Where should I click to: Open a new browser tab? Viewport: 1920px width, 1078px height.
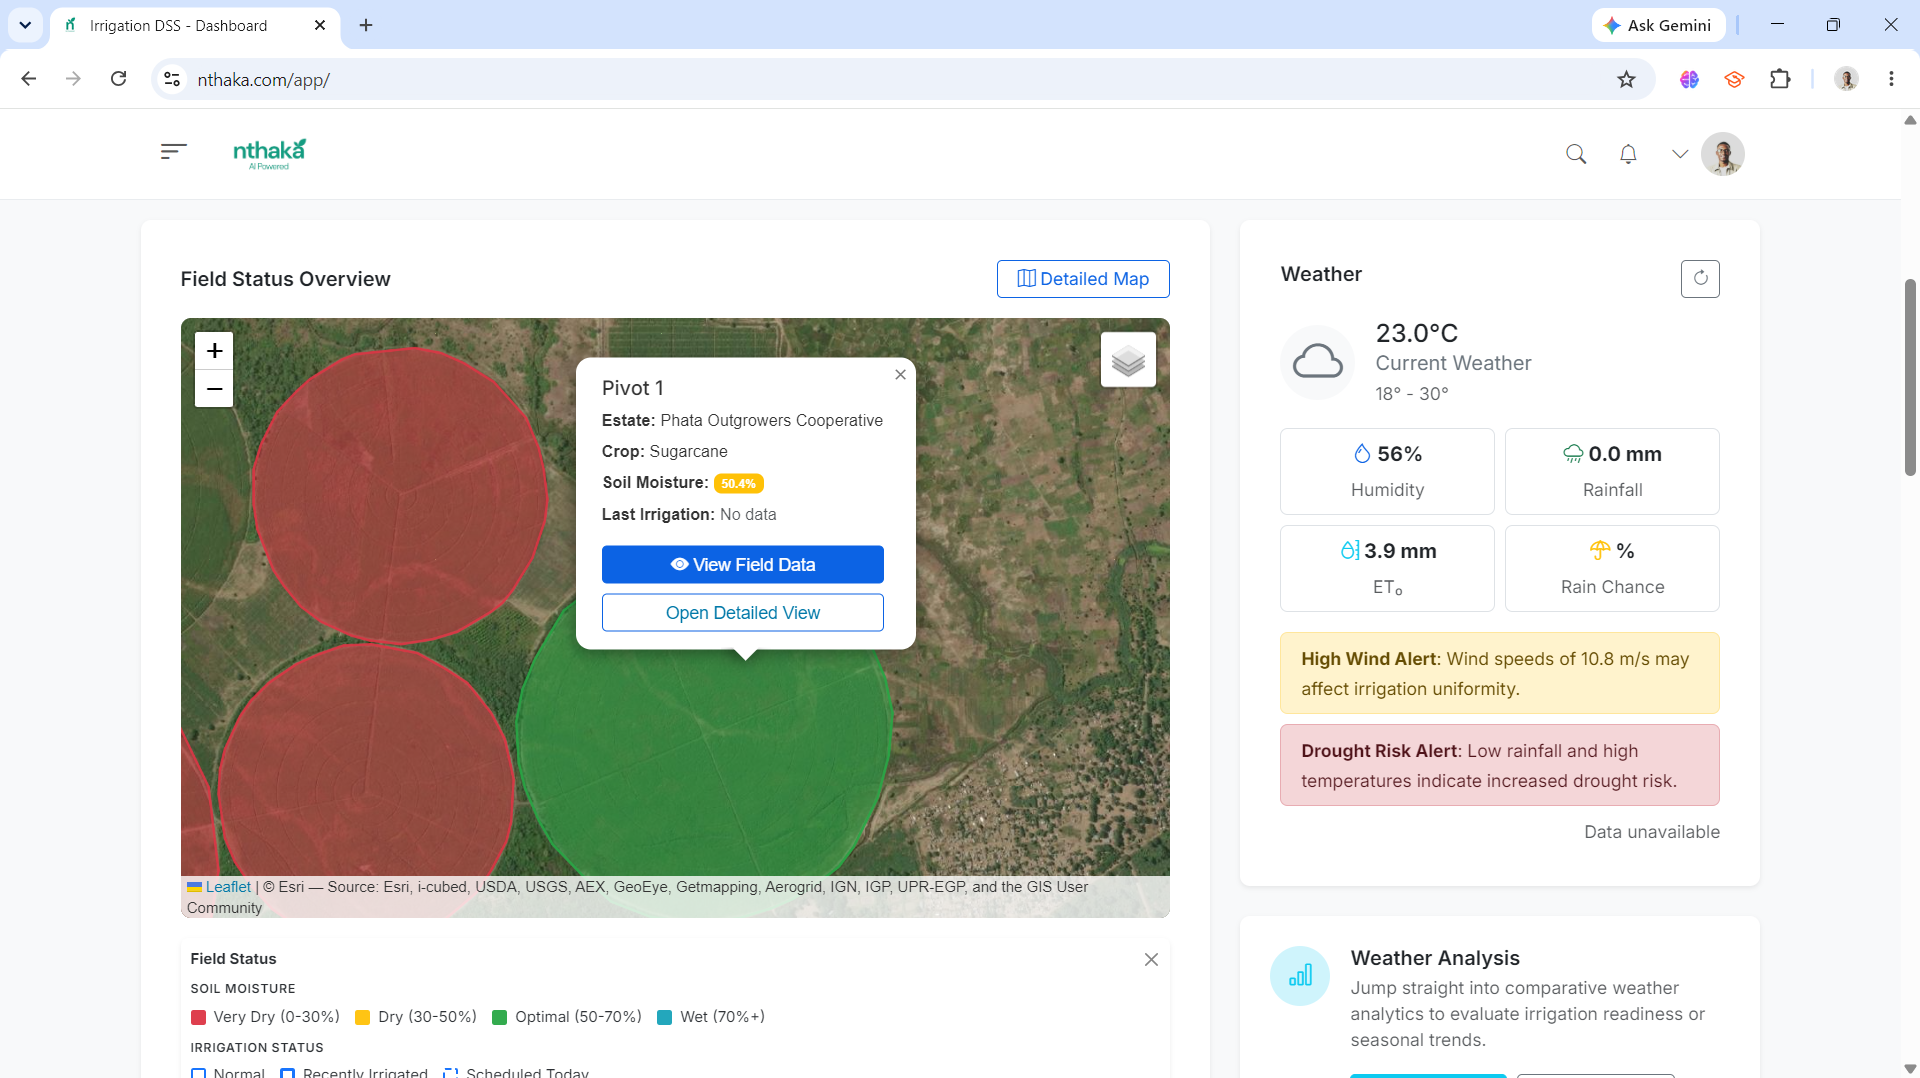(366, 25)
